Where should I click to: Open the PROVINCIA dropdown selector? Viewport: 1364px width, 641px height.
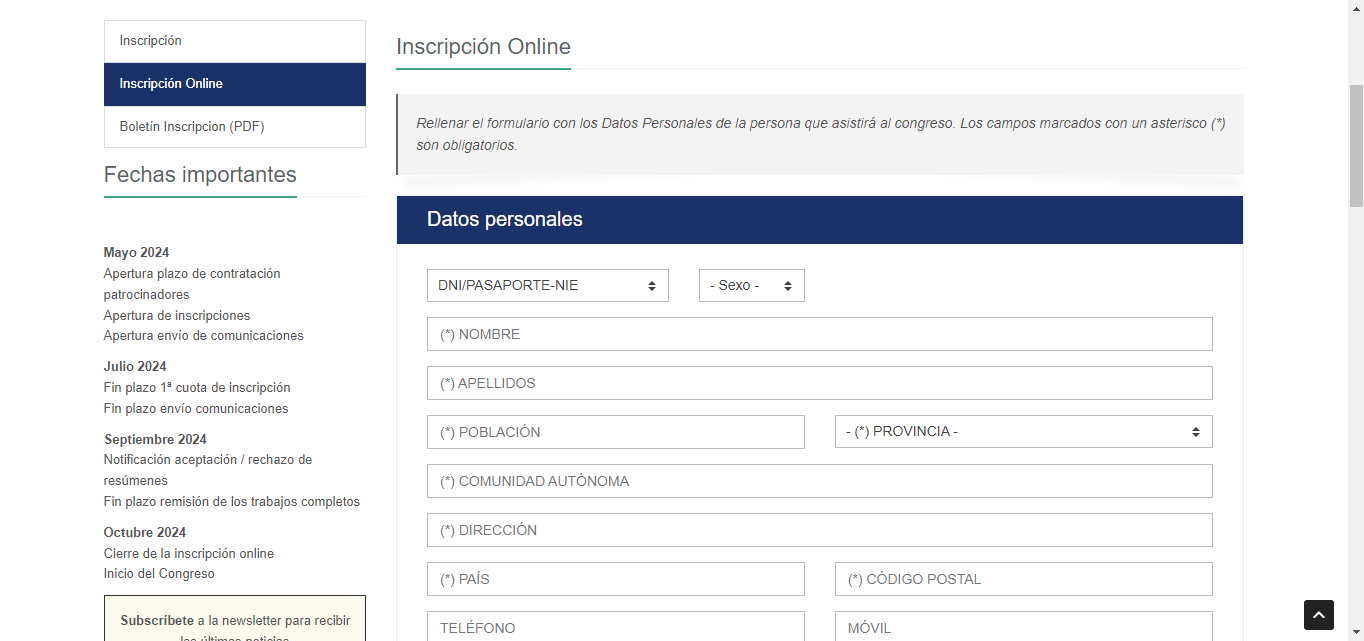pos(1023,432)
